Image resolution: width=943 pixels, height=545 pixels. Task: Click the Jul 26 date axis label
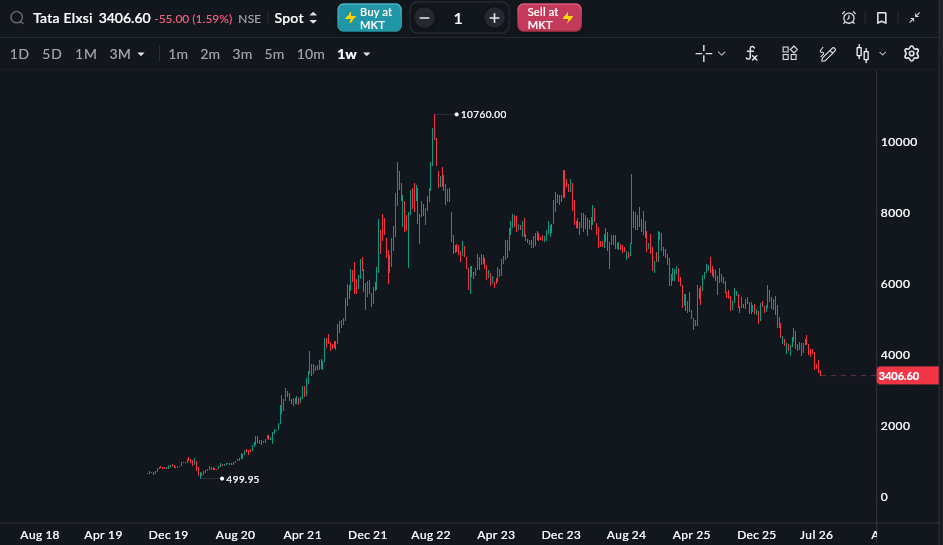[x=816, y=535]
